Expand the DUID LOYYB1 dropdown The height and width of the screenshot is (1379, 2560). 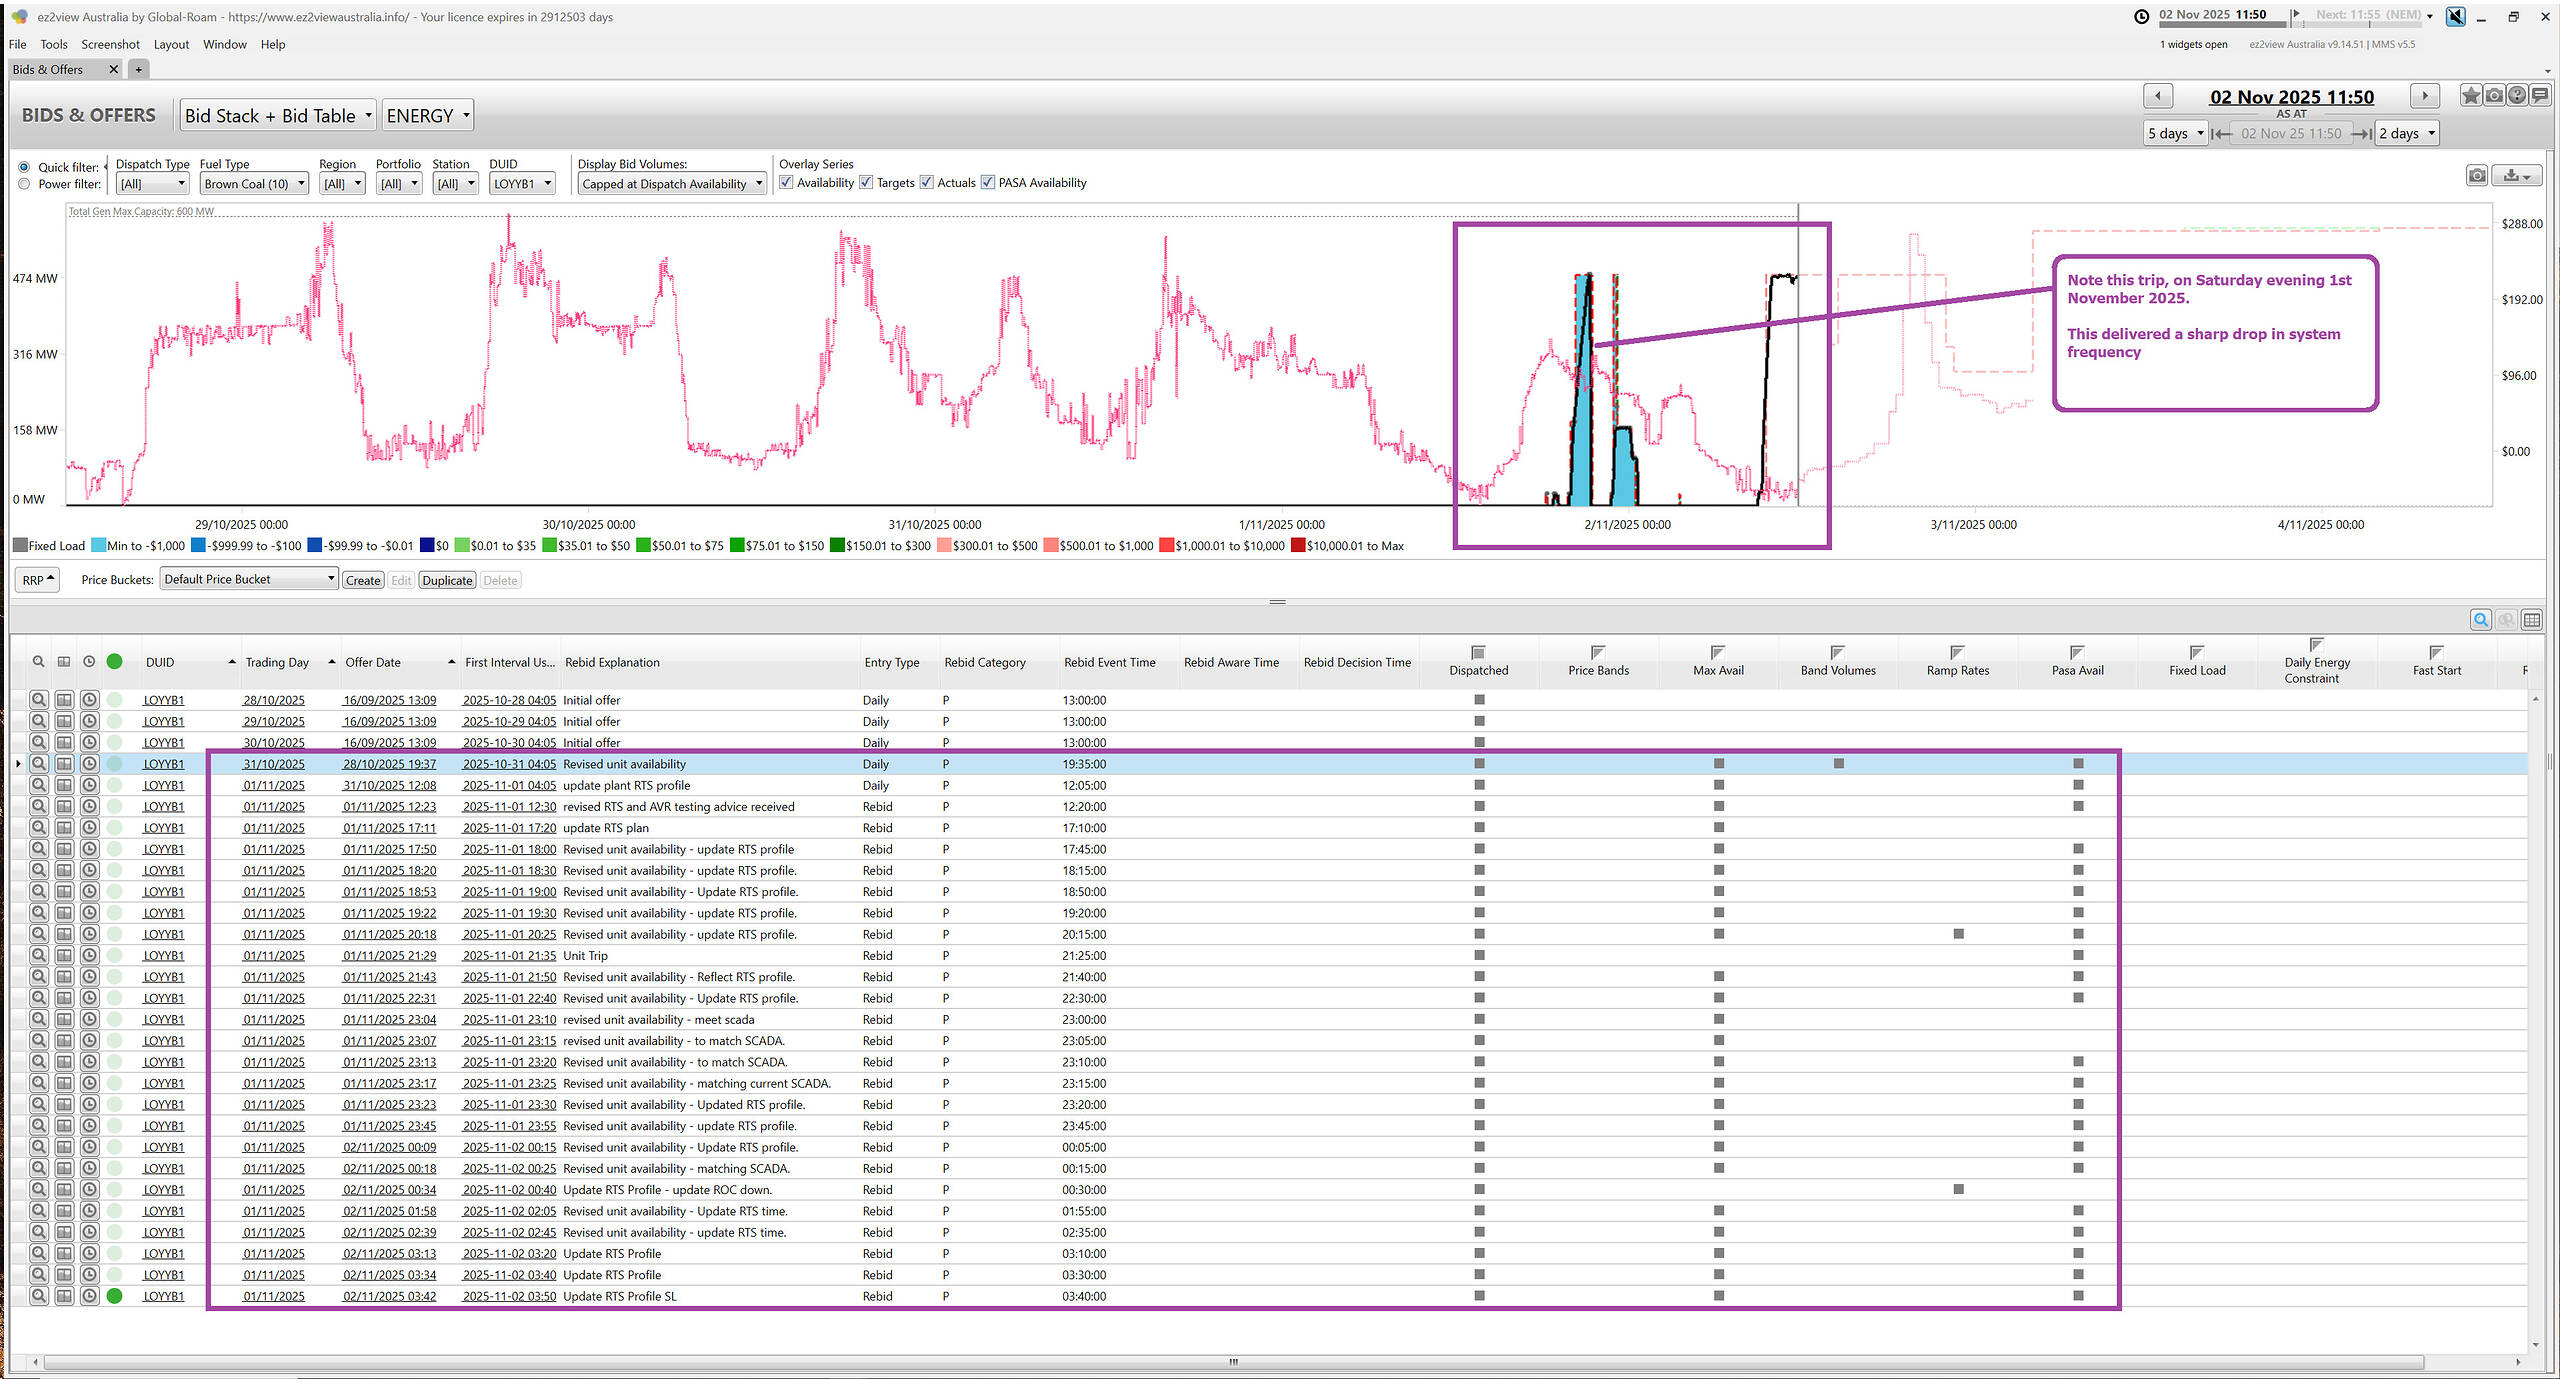[x=521, y=184]
